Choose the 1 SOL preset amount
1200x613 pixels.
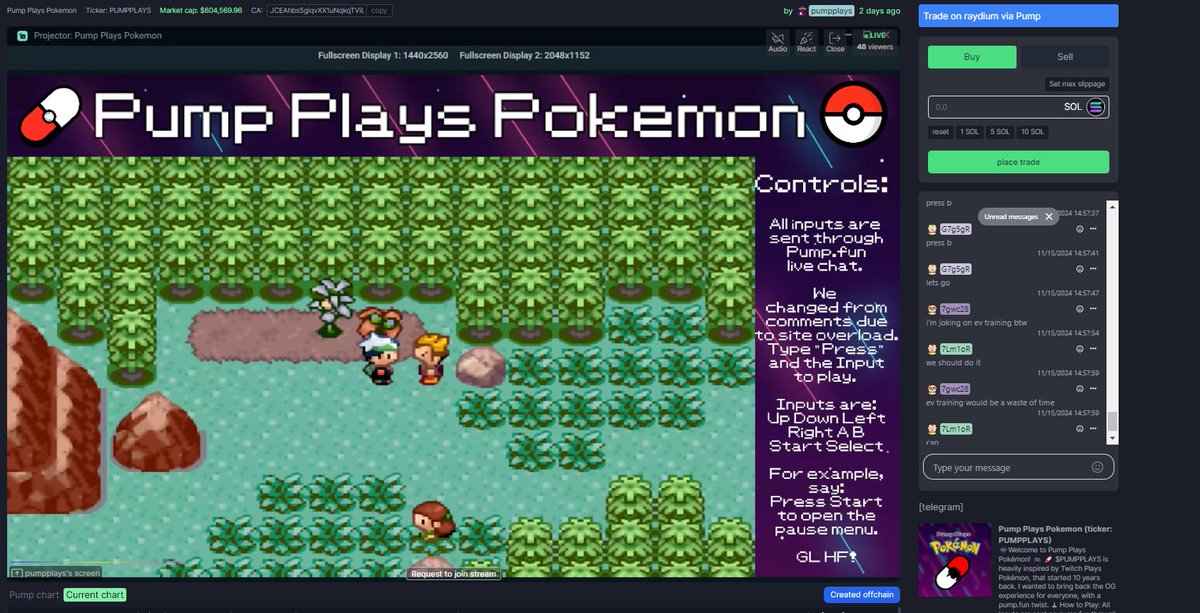point(969,132)
